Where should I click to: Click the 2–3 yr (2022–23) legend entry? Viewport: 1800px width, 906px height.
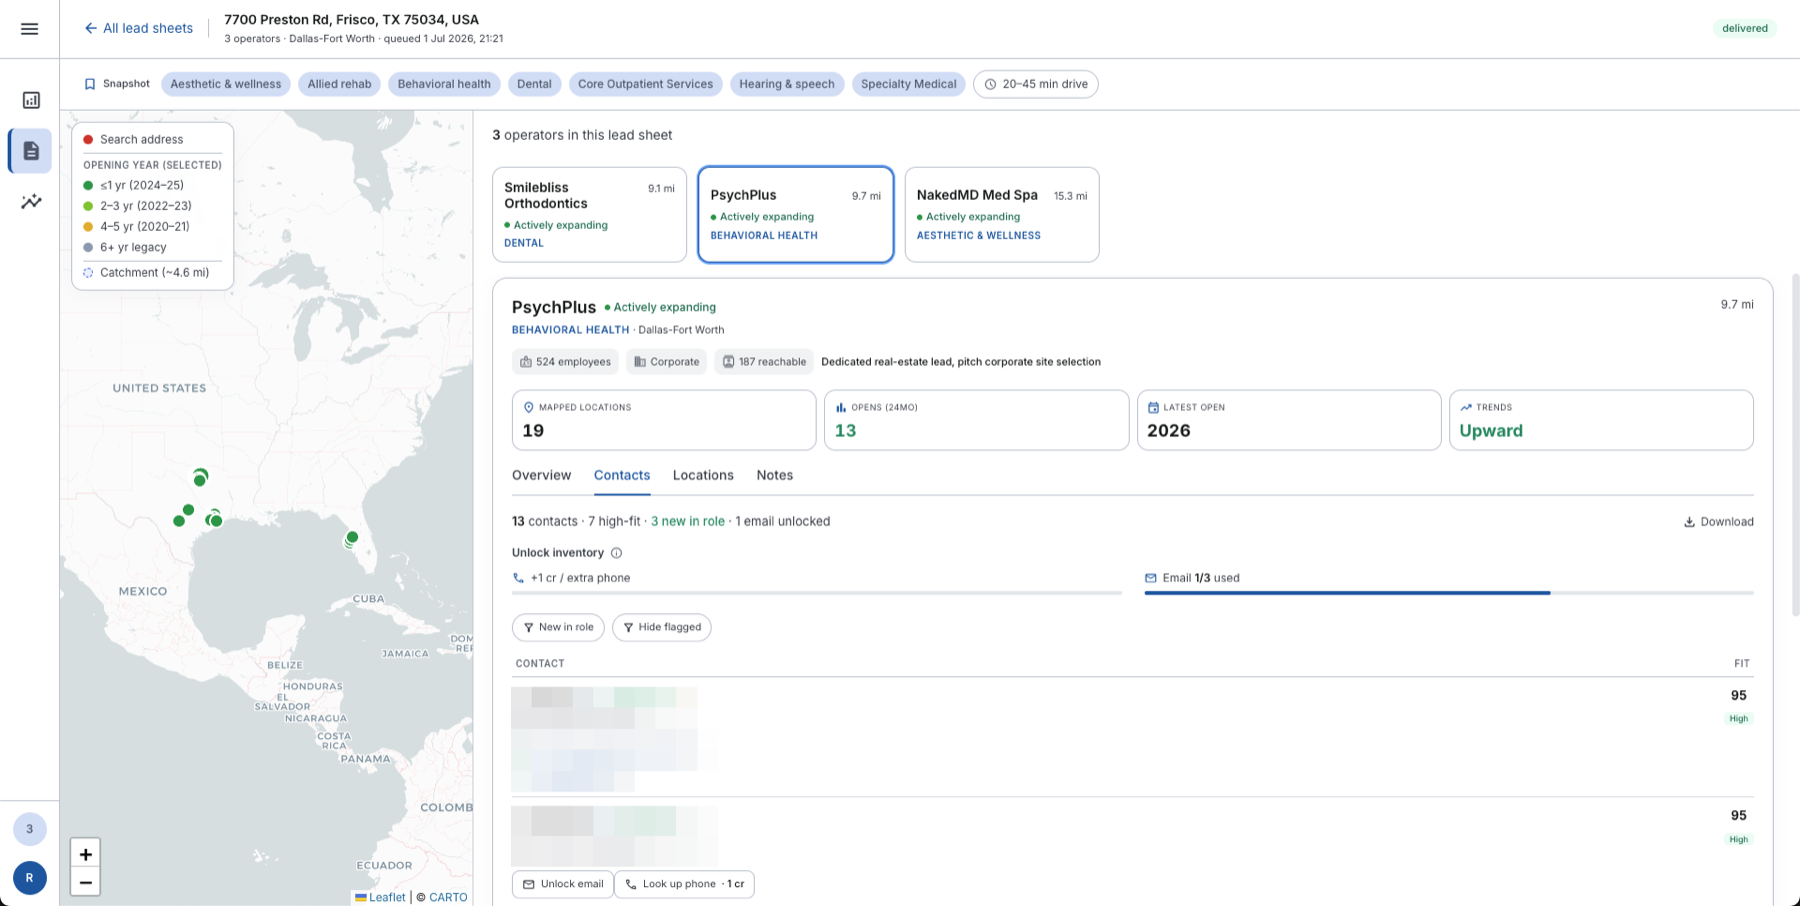[137, 206]
